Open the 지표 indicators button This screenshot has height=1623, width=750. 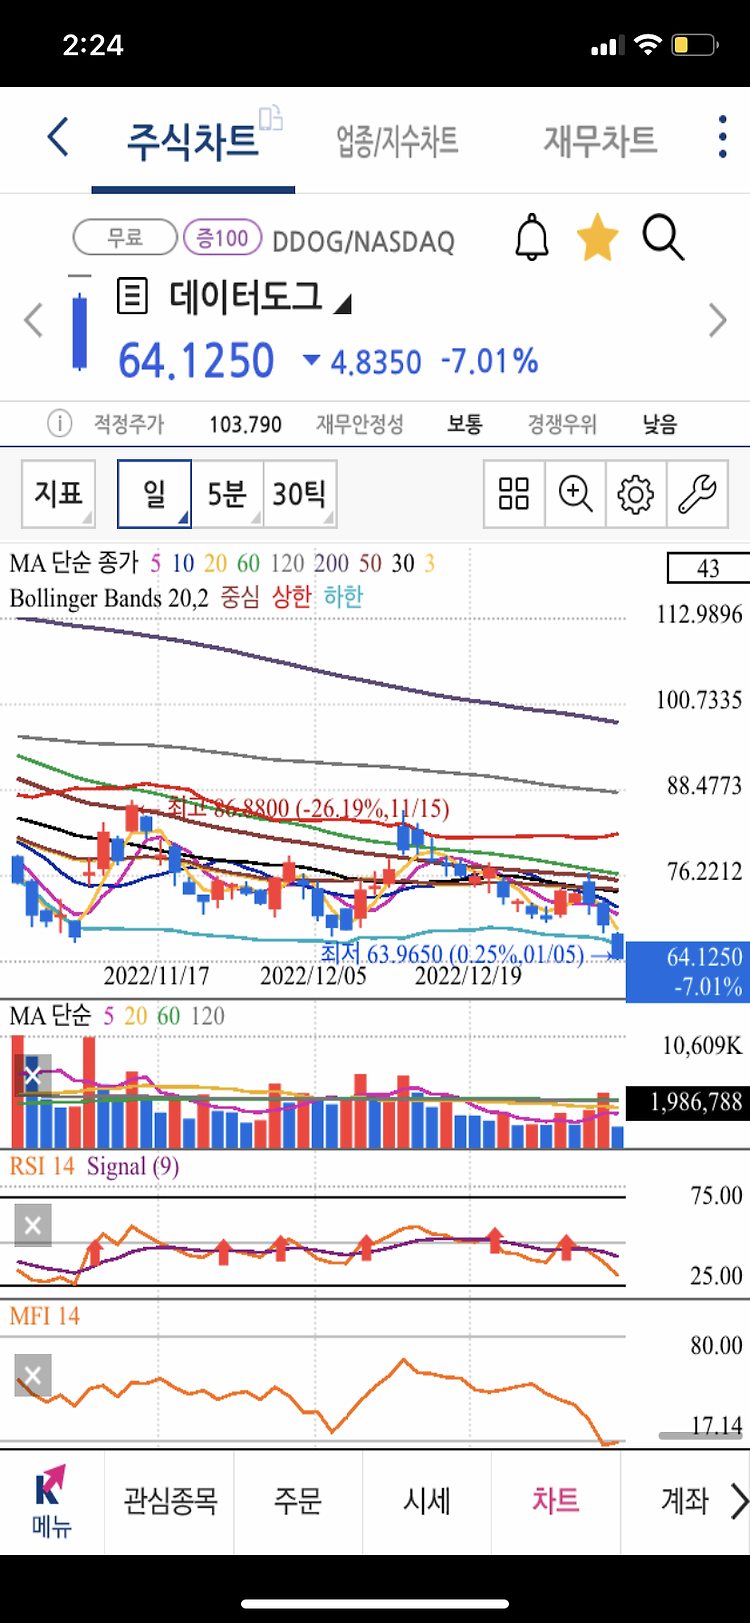pos(59,494)
